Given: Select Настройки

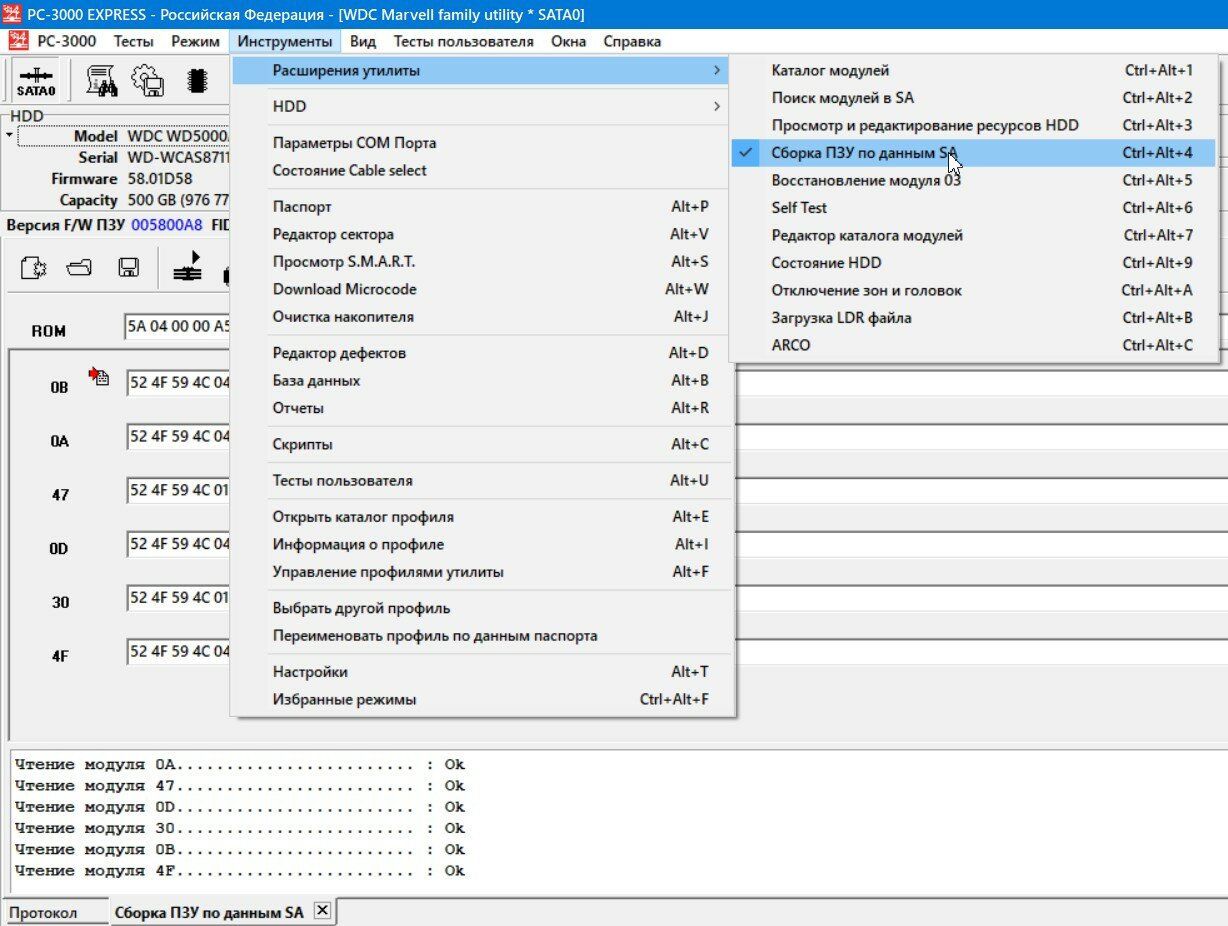Looking at the screenshot, I should pyautogui.click(x=483, y=672).
